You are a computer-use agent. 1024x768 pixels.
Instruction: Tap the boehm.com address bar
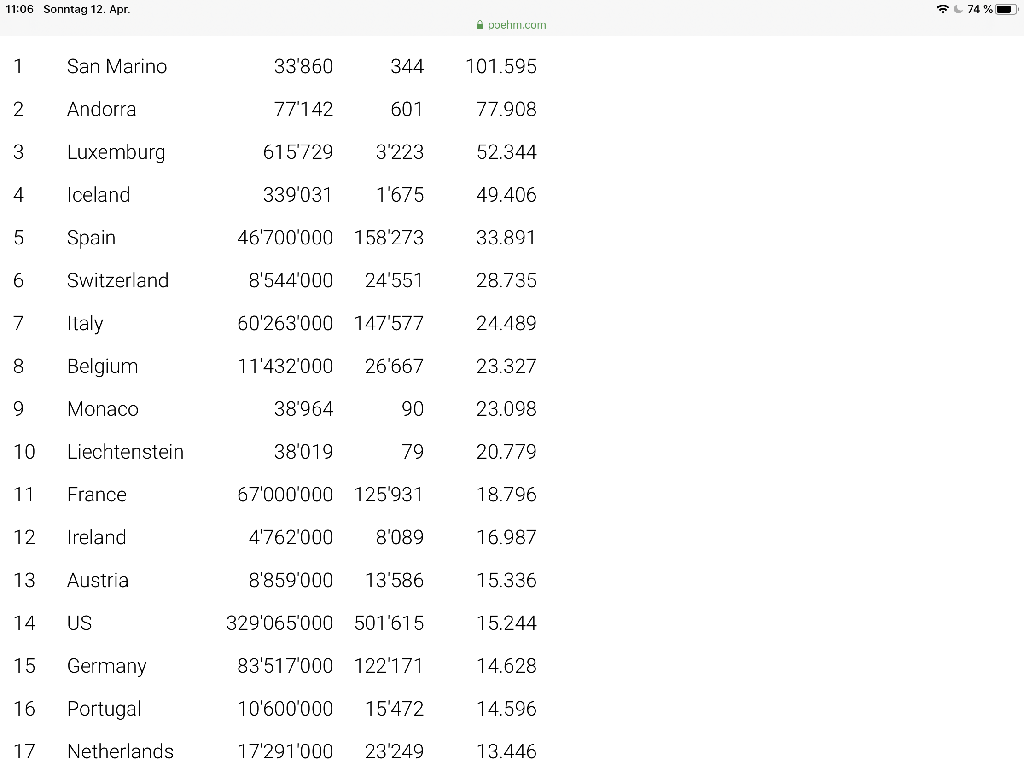(511, 25)
